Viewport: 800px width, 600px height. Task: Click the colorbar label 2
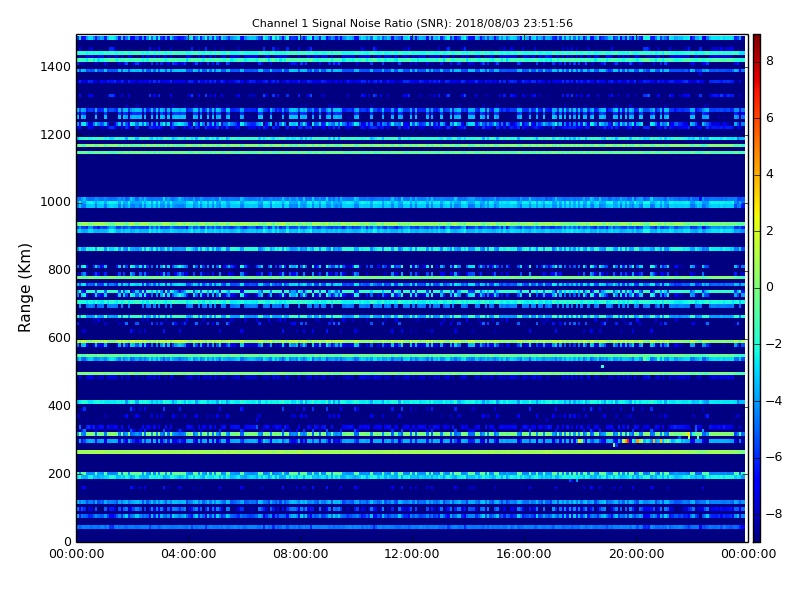pos(770,231)
